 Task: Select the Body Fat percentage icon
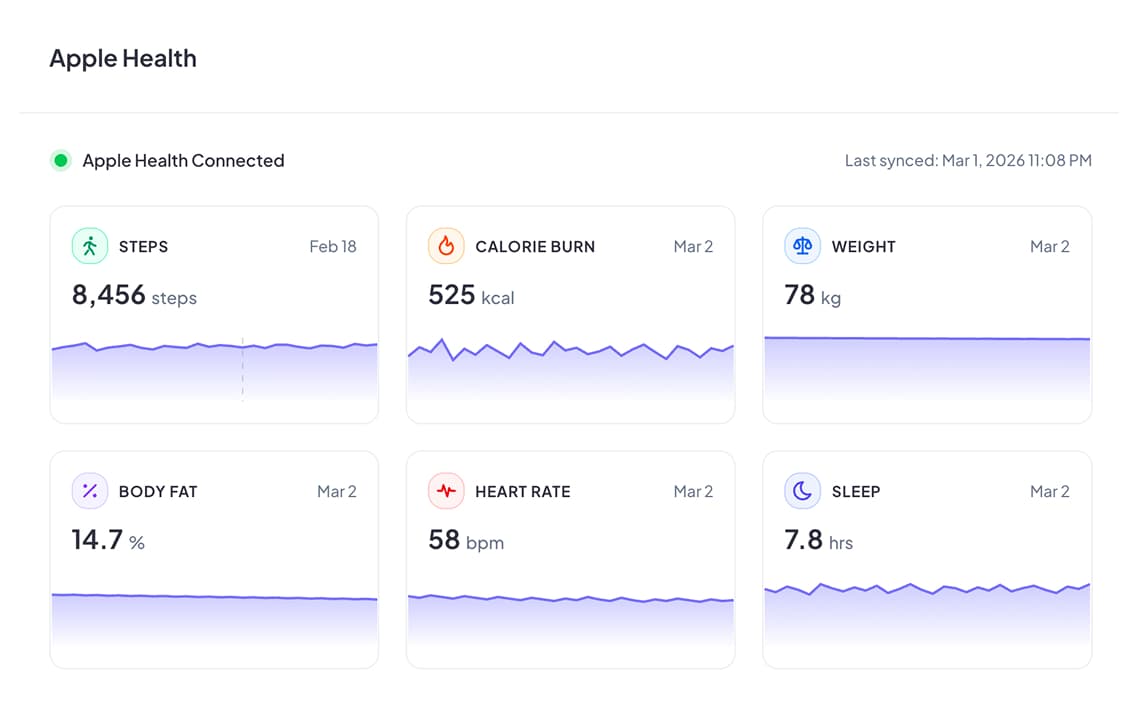click(89, 491)
